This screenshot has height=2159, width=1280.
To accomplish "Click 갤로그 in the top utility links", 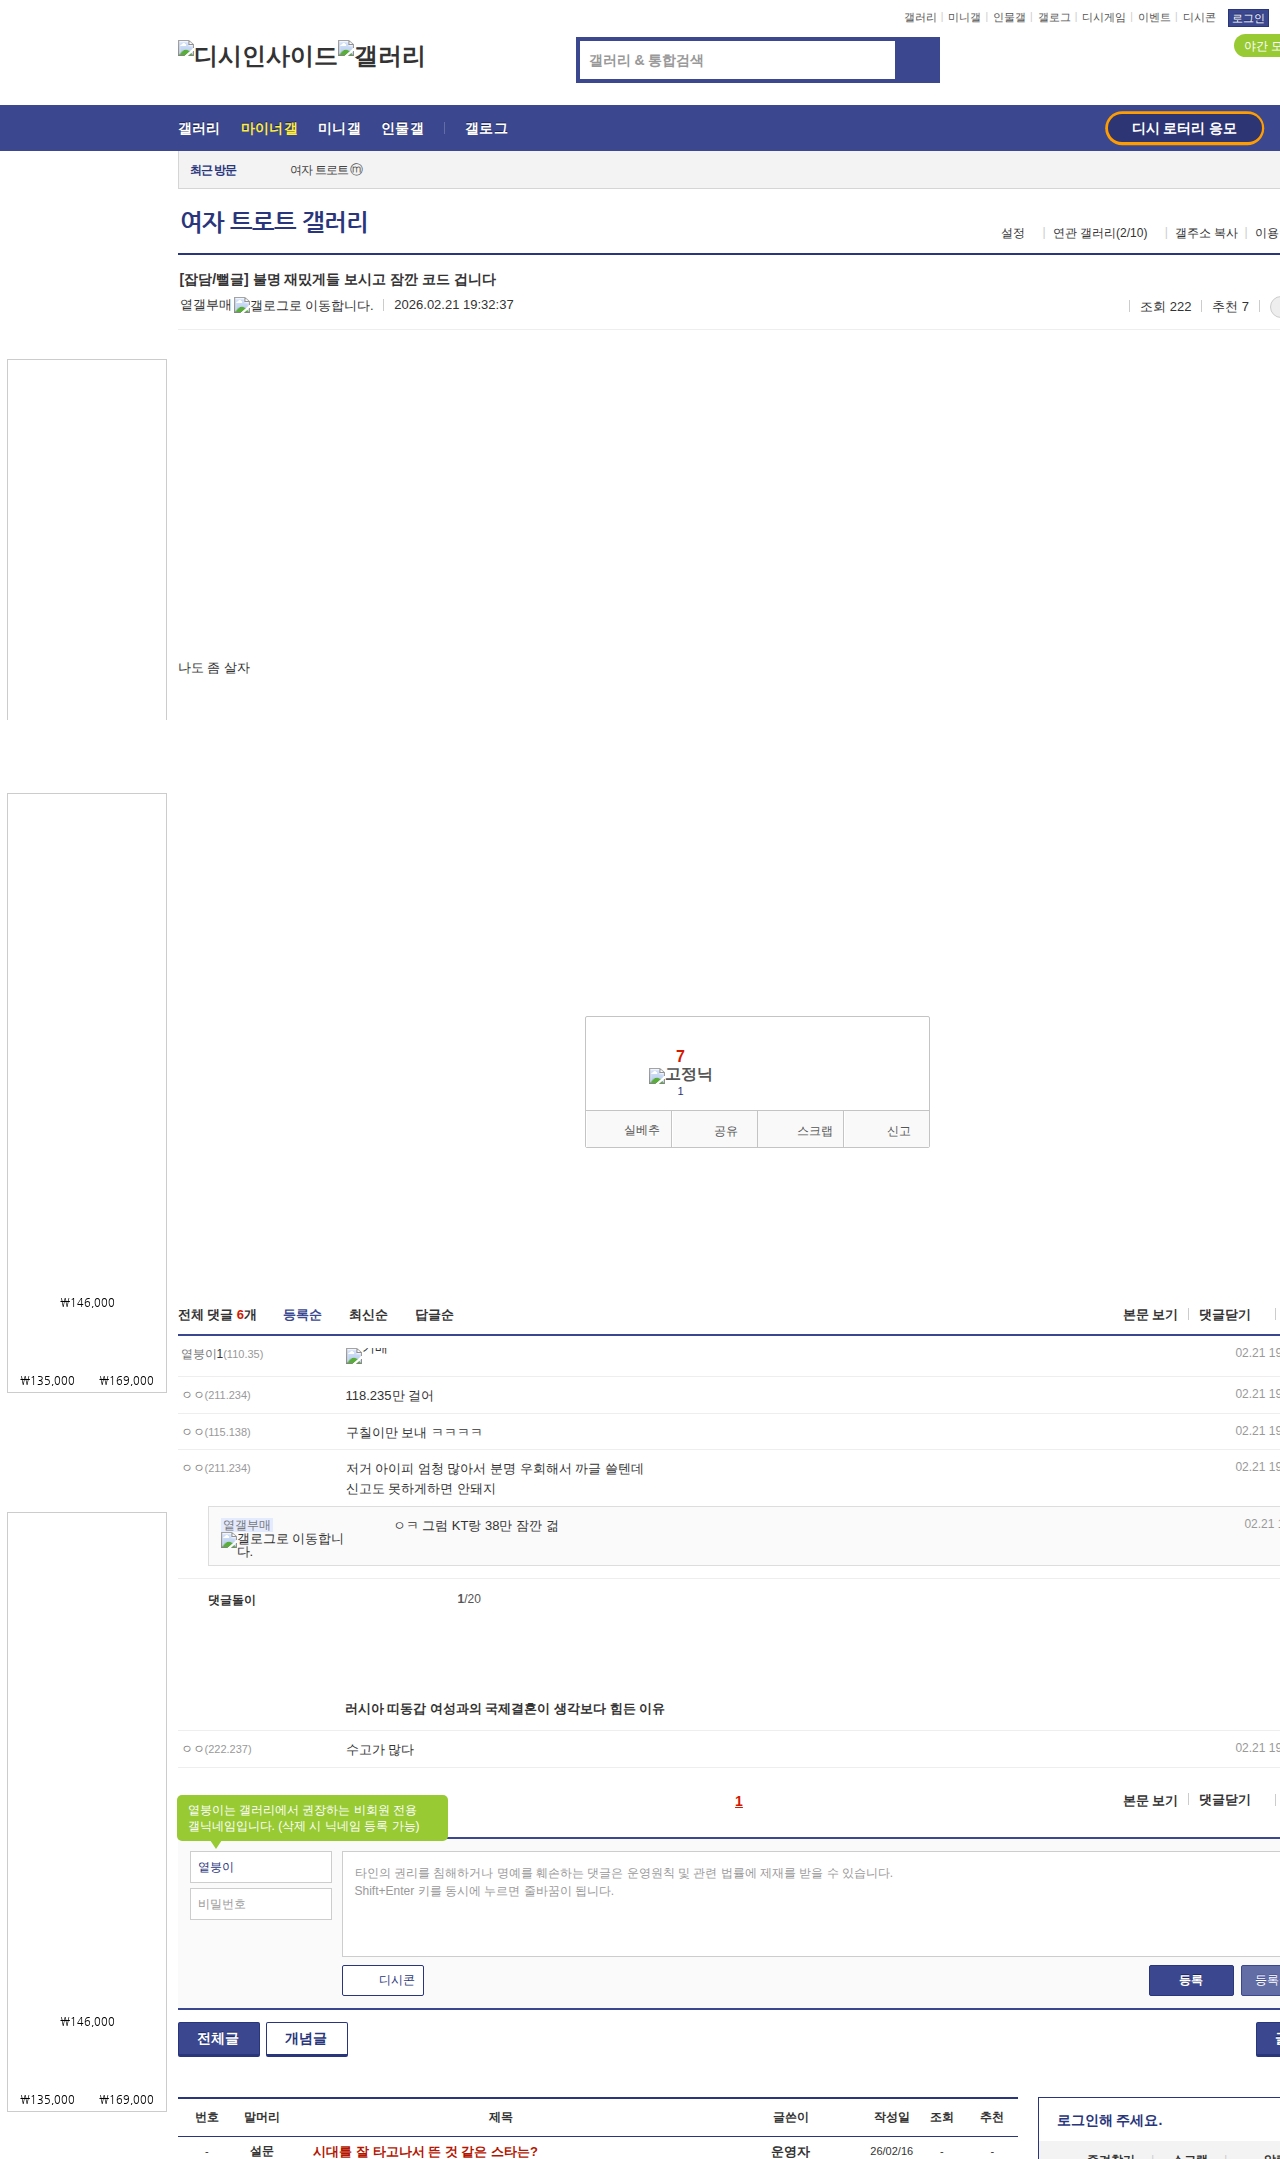I will click(x=1054, y=18).
